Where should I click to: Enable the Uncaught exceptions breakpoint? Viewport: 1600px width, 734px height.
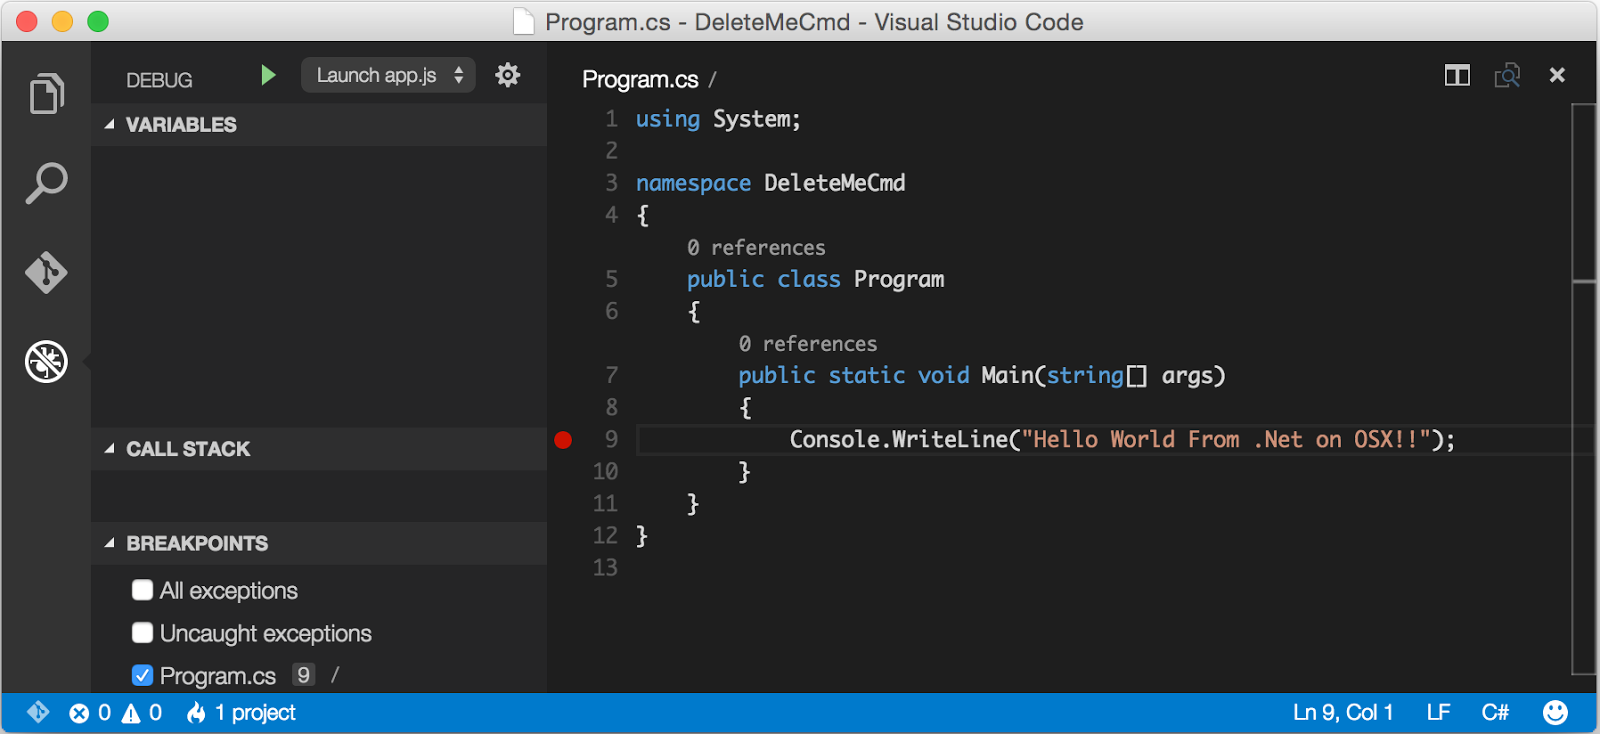[x=142, y=633]
